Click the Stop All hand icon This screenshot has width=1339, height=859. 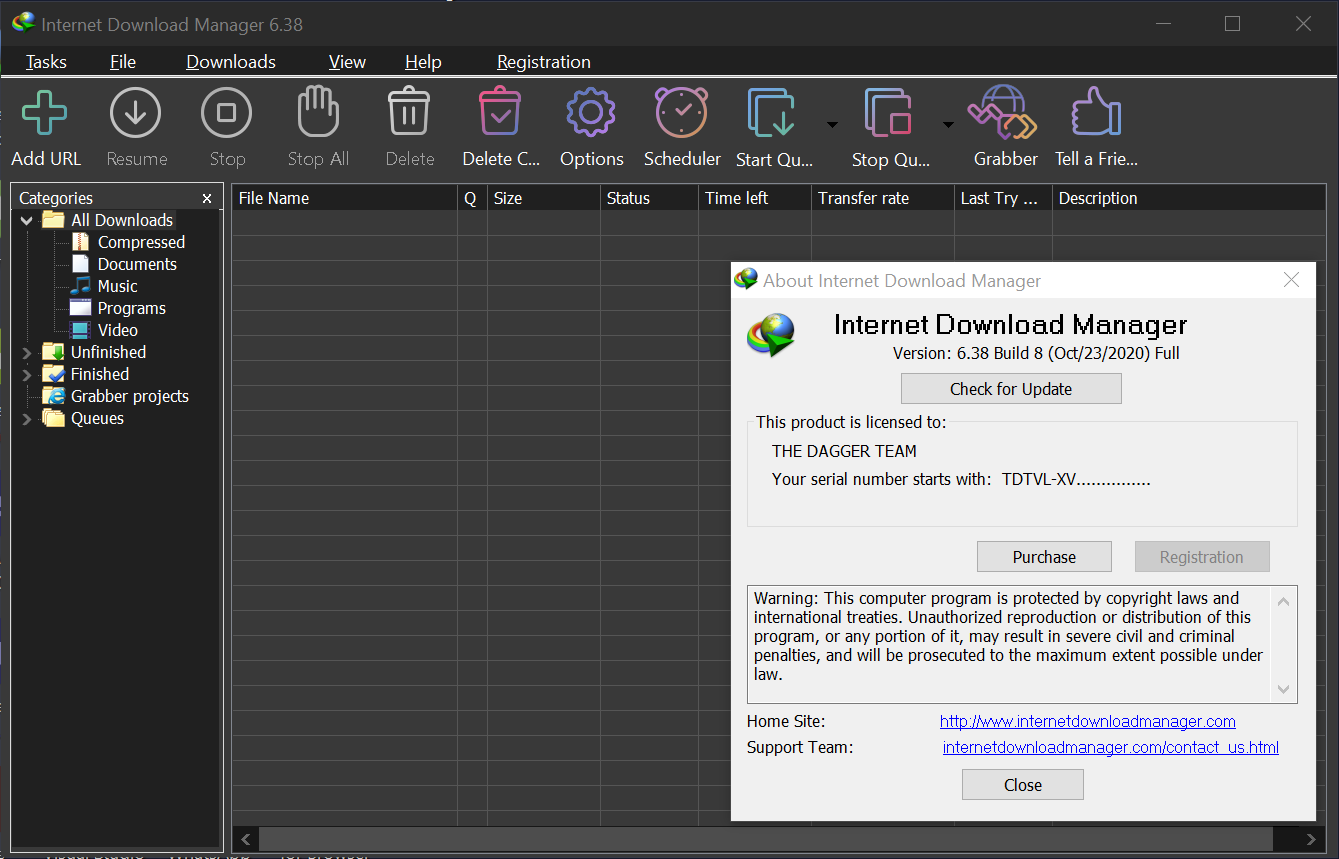pos(318,112)
